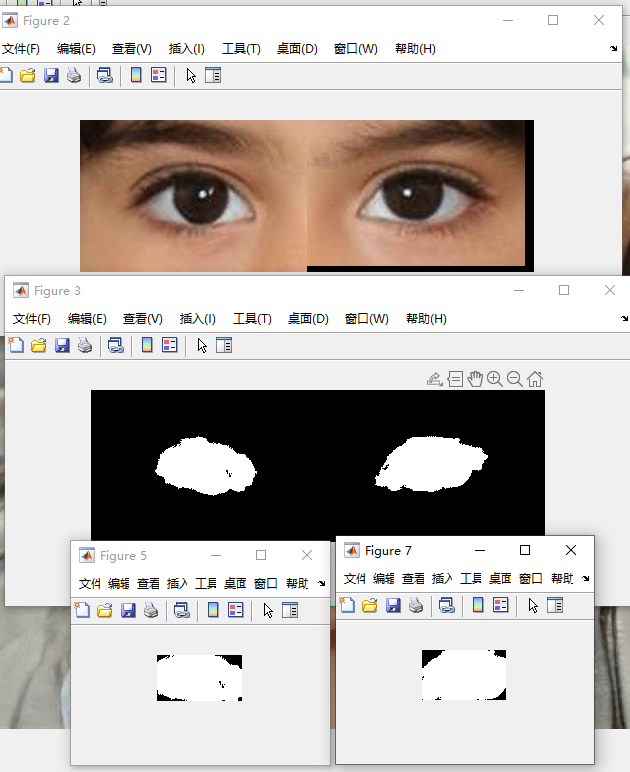Export axes icon above Figure 3 image

point(435,379)
